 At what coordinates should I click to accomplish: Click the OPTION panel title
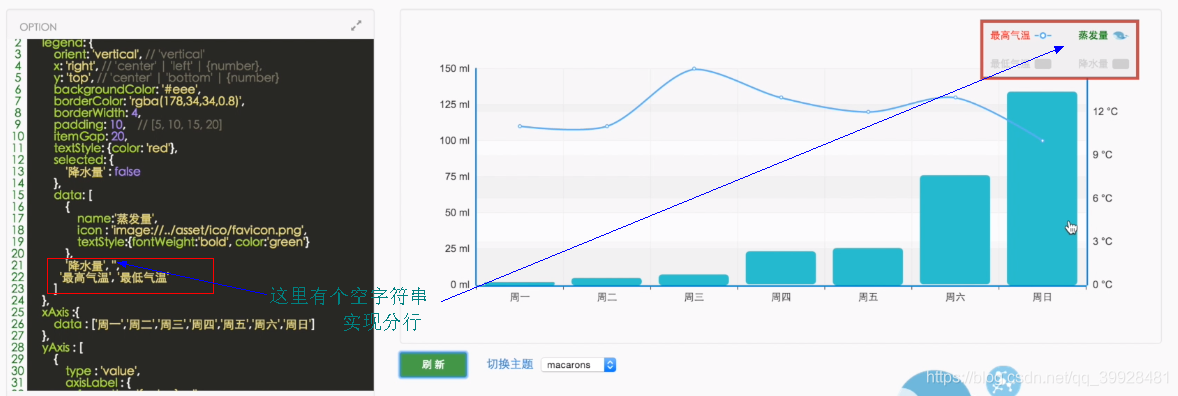38,26
